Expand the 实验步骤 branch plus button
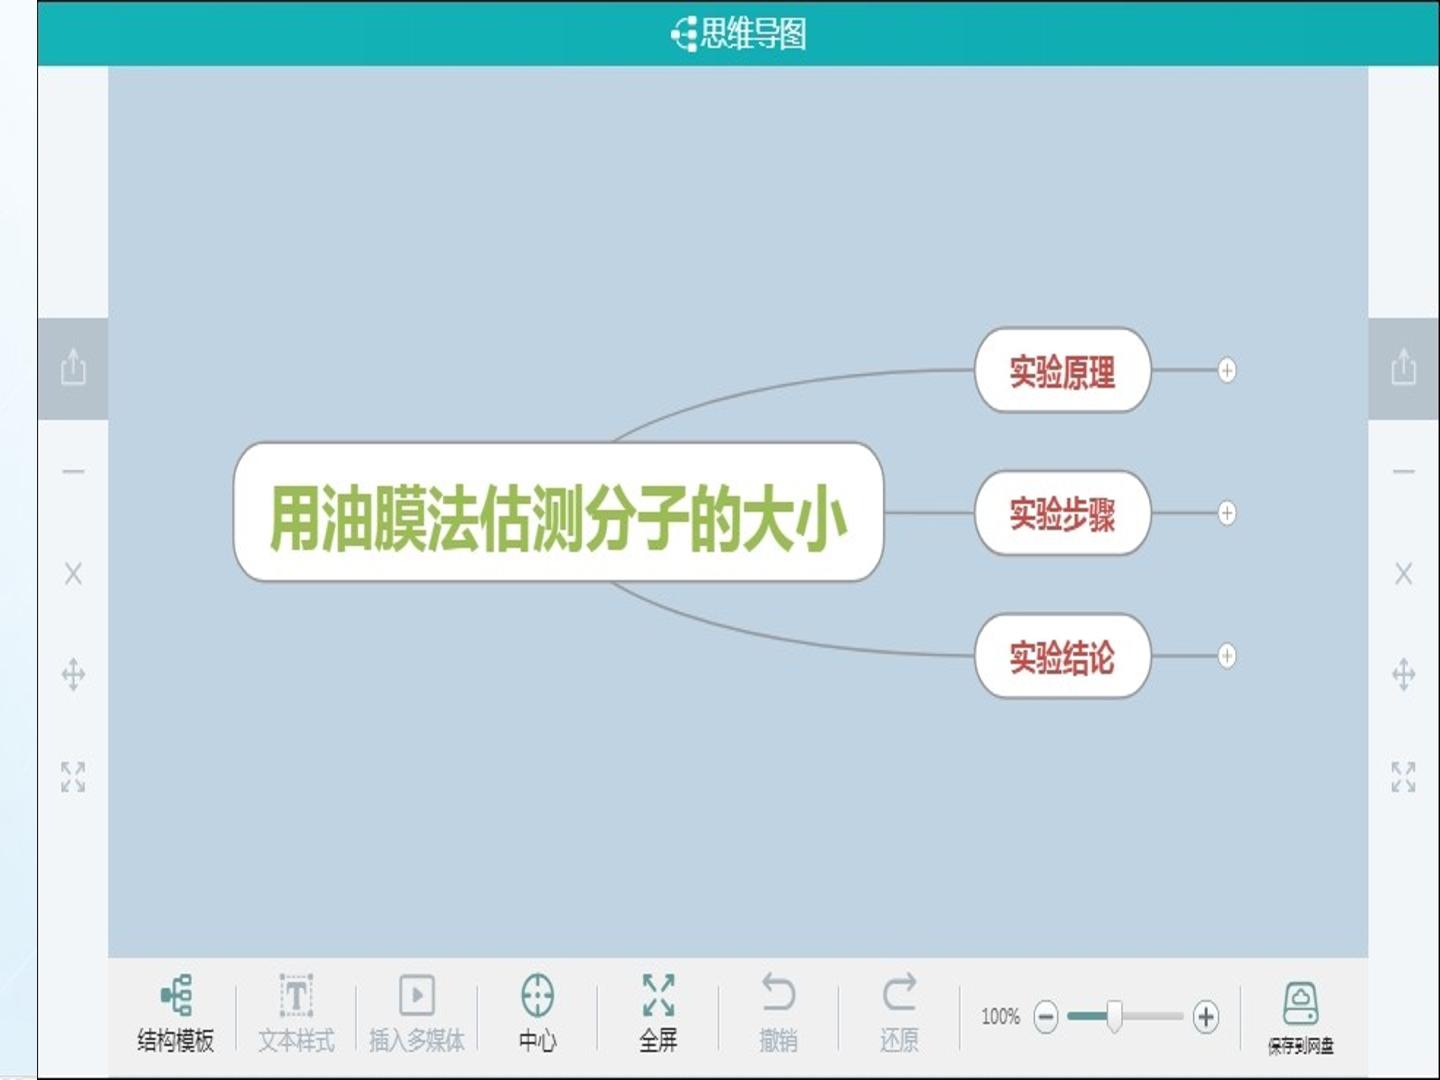 click(x=1227, y=513)
